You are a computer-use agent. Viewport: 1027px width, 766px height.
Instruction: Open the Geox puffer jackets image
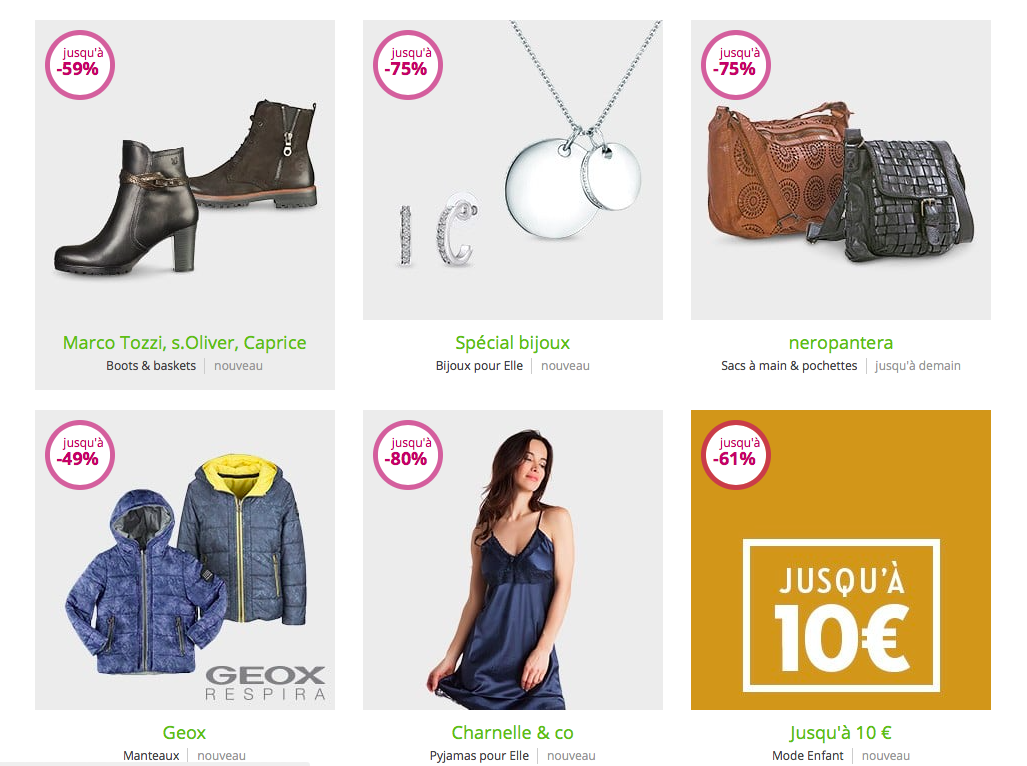[x=185, y=560]
